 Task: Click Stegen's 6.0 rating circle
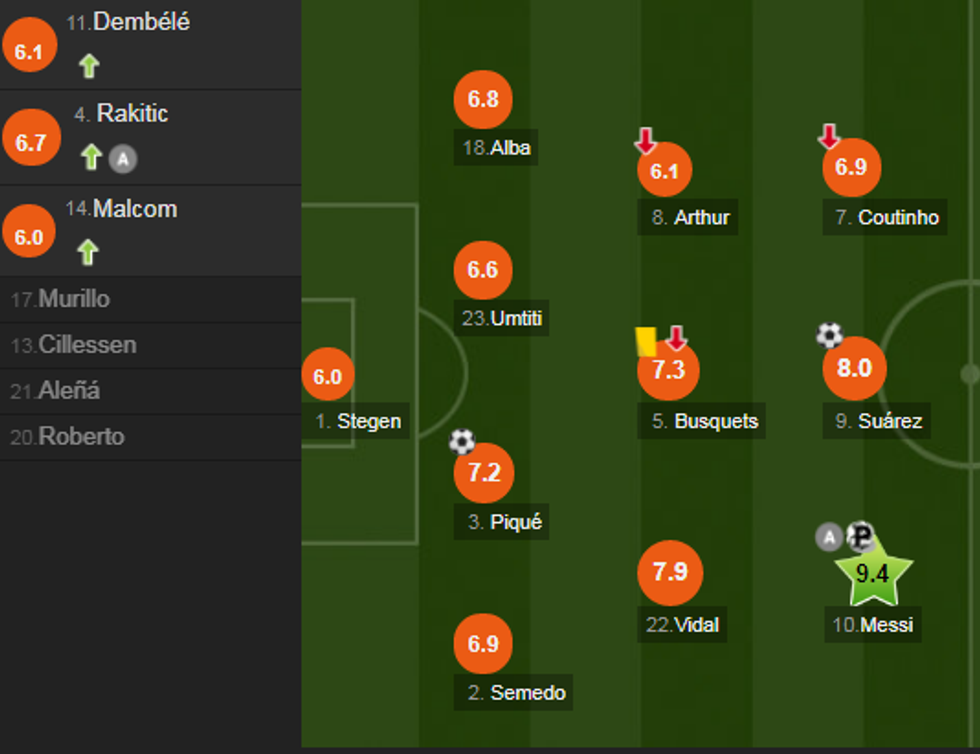point(327,377)
